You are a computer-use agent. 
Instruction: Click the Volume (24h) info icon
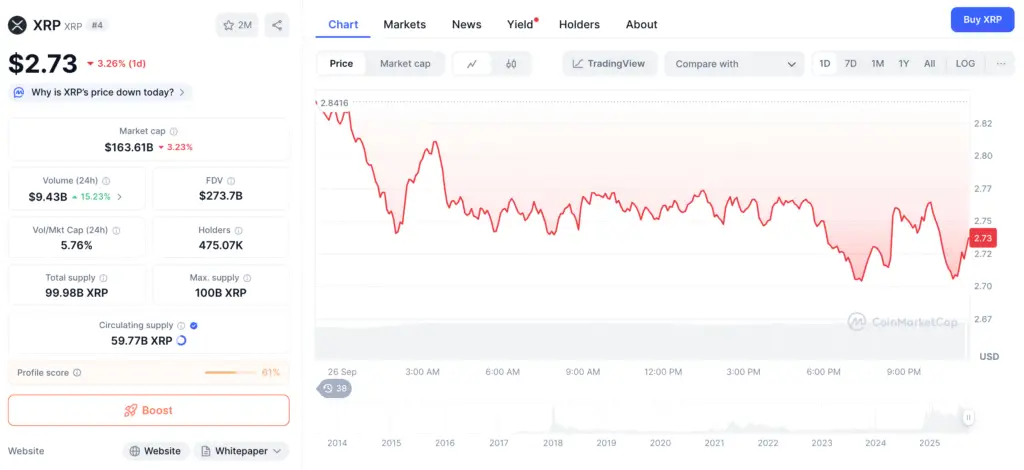pos(106,181)
